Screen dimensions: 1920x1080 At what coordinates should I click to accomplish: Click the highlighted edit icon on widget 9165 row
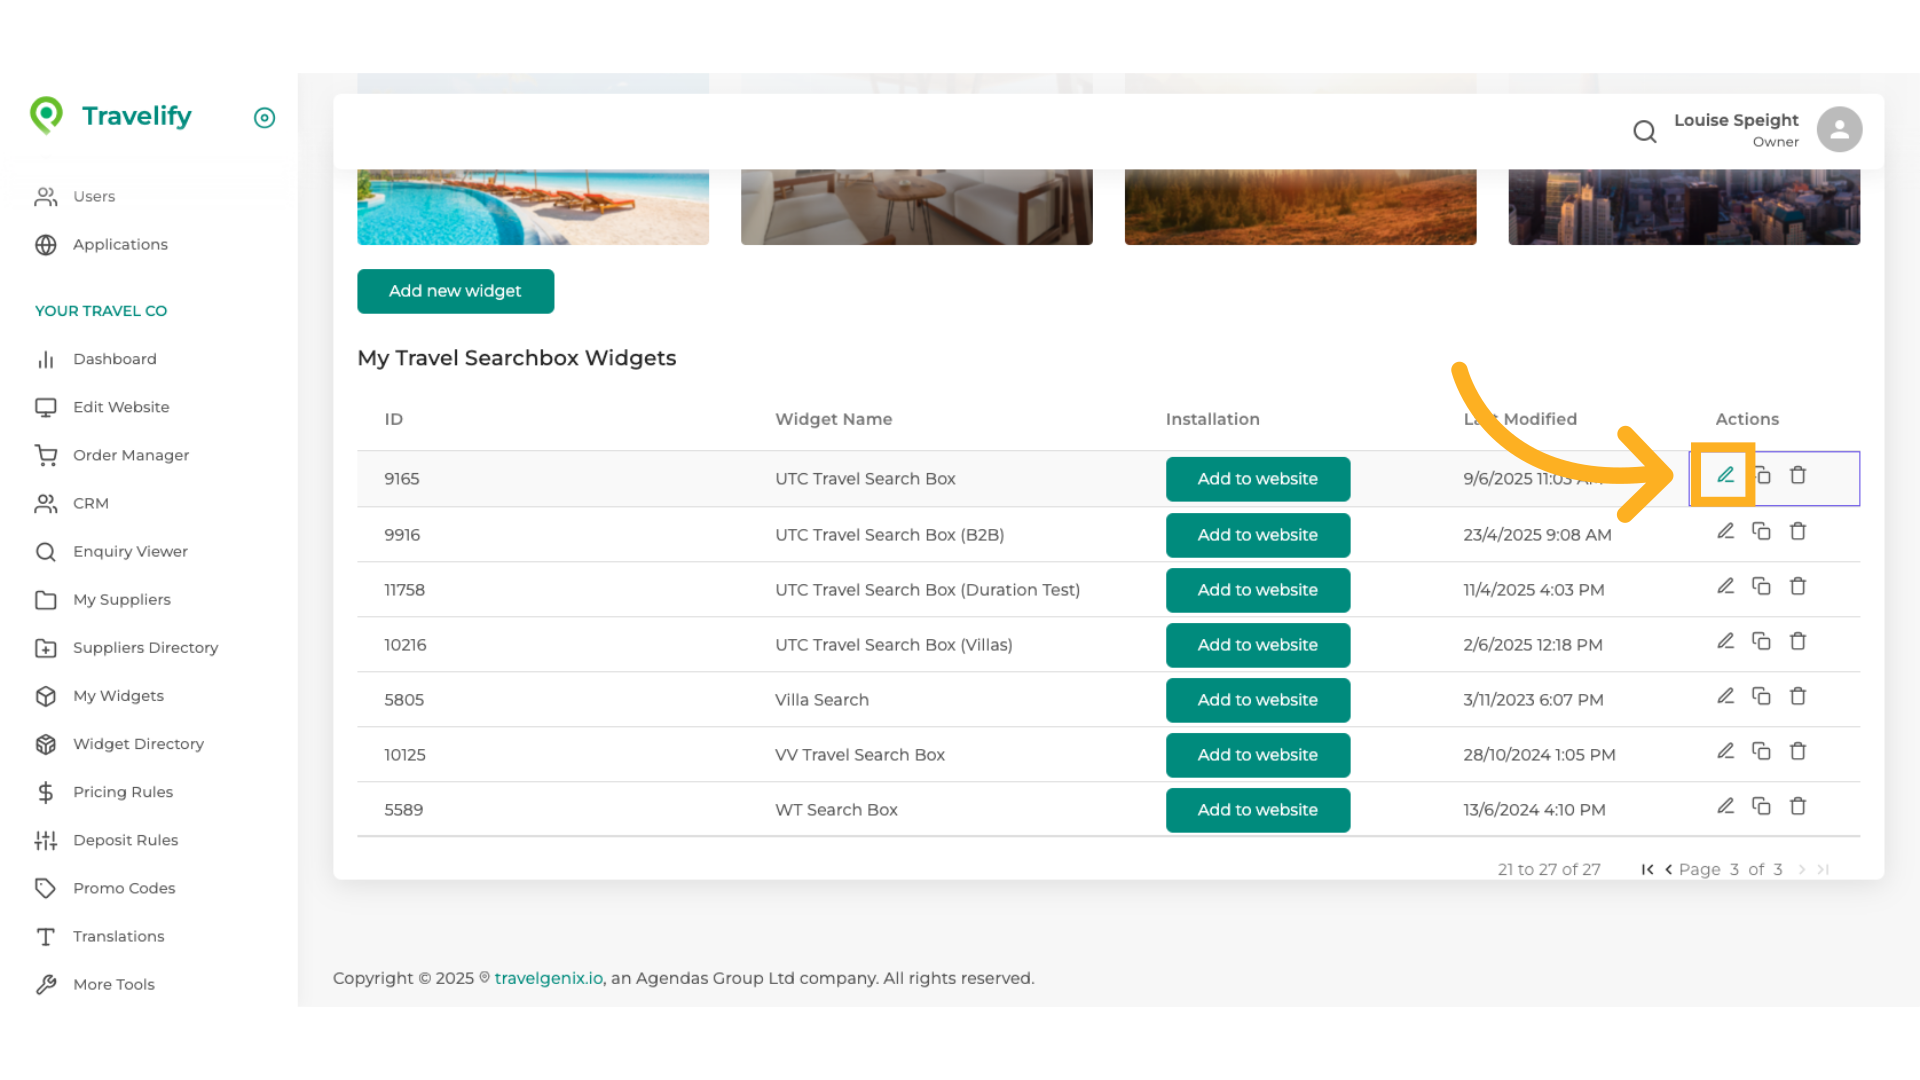[x=1723, y=475]
